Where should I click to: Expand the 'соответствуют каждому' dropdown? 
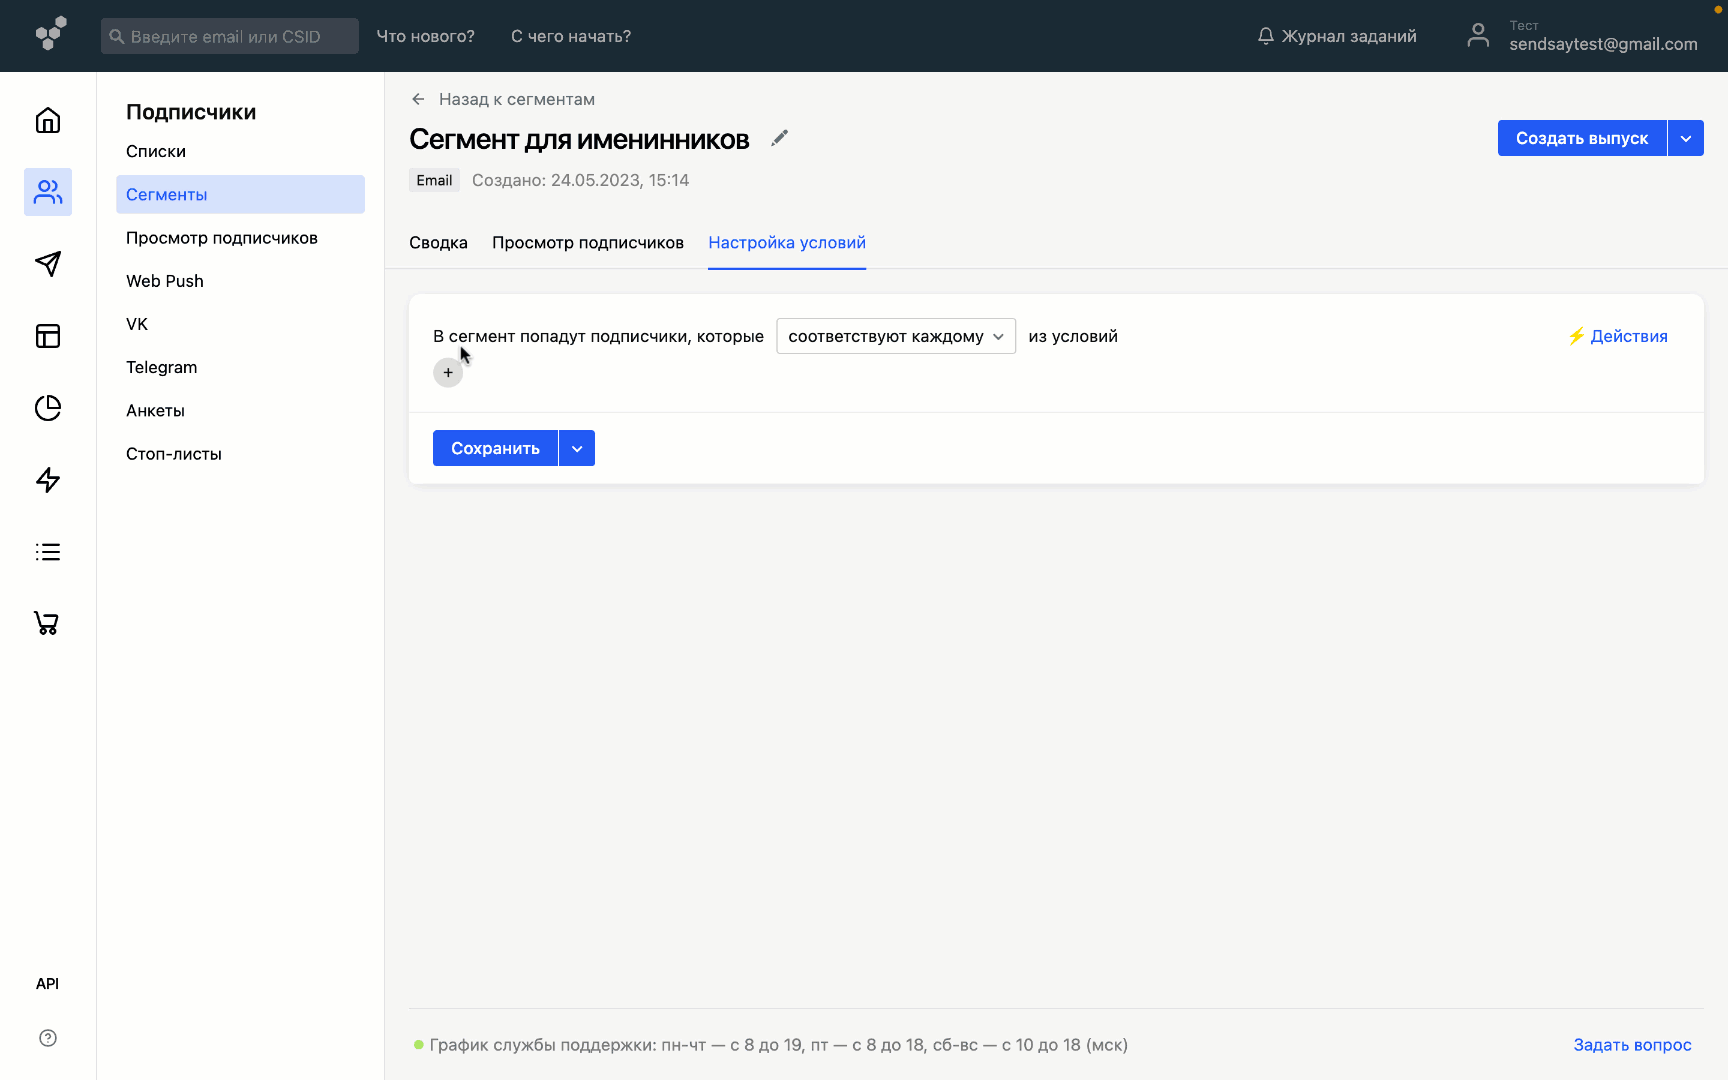[895, 336]
